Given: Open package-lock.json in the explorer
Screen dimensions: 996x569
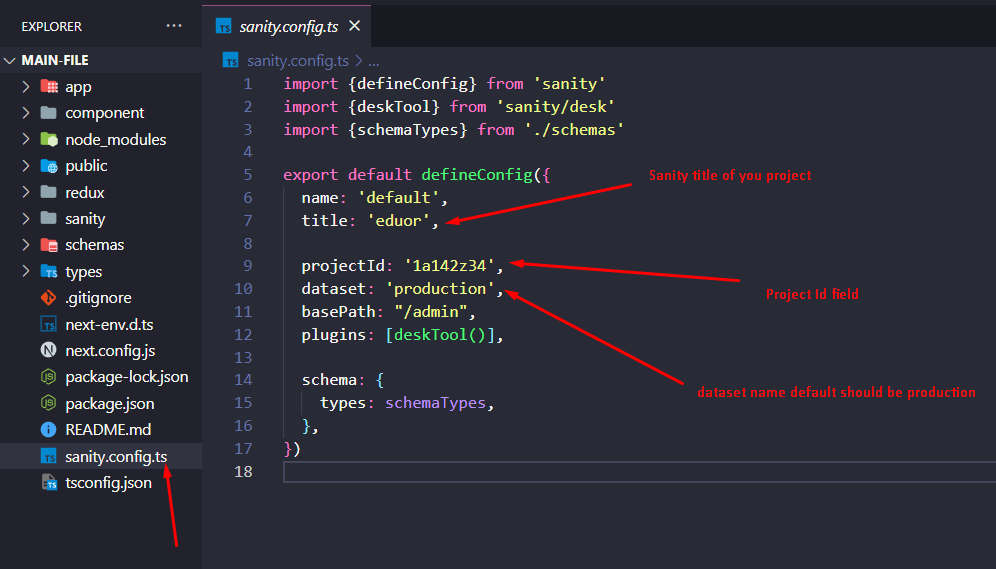Looking at the screenshot, I should [126, 377].
